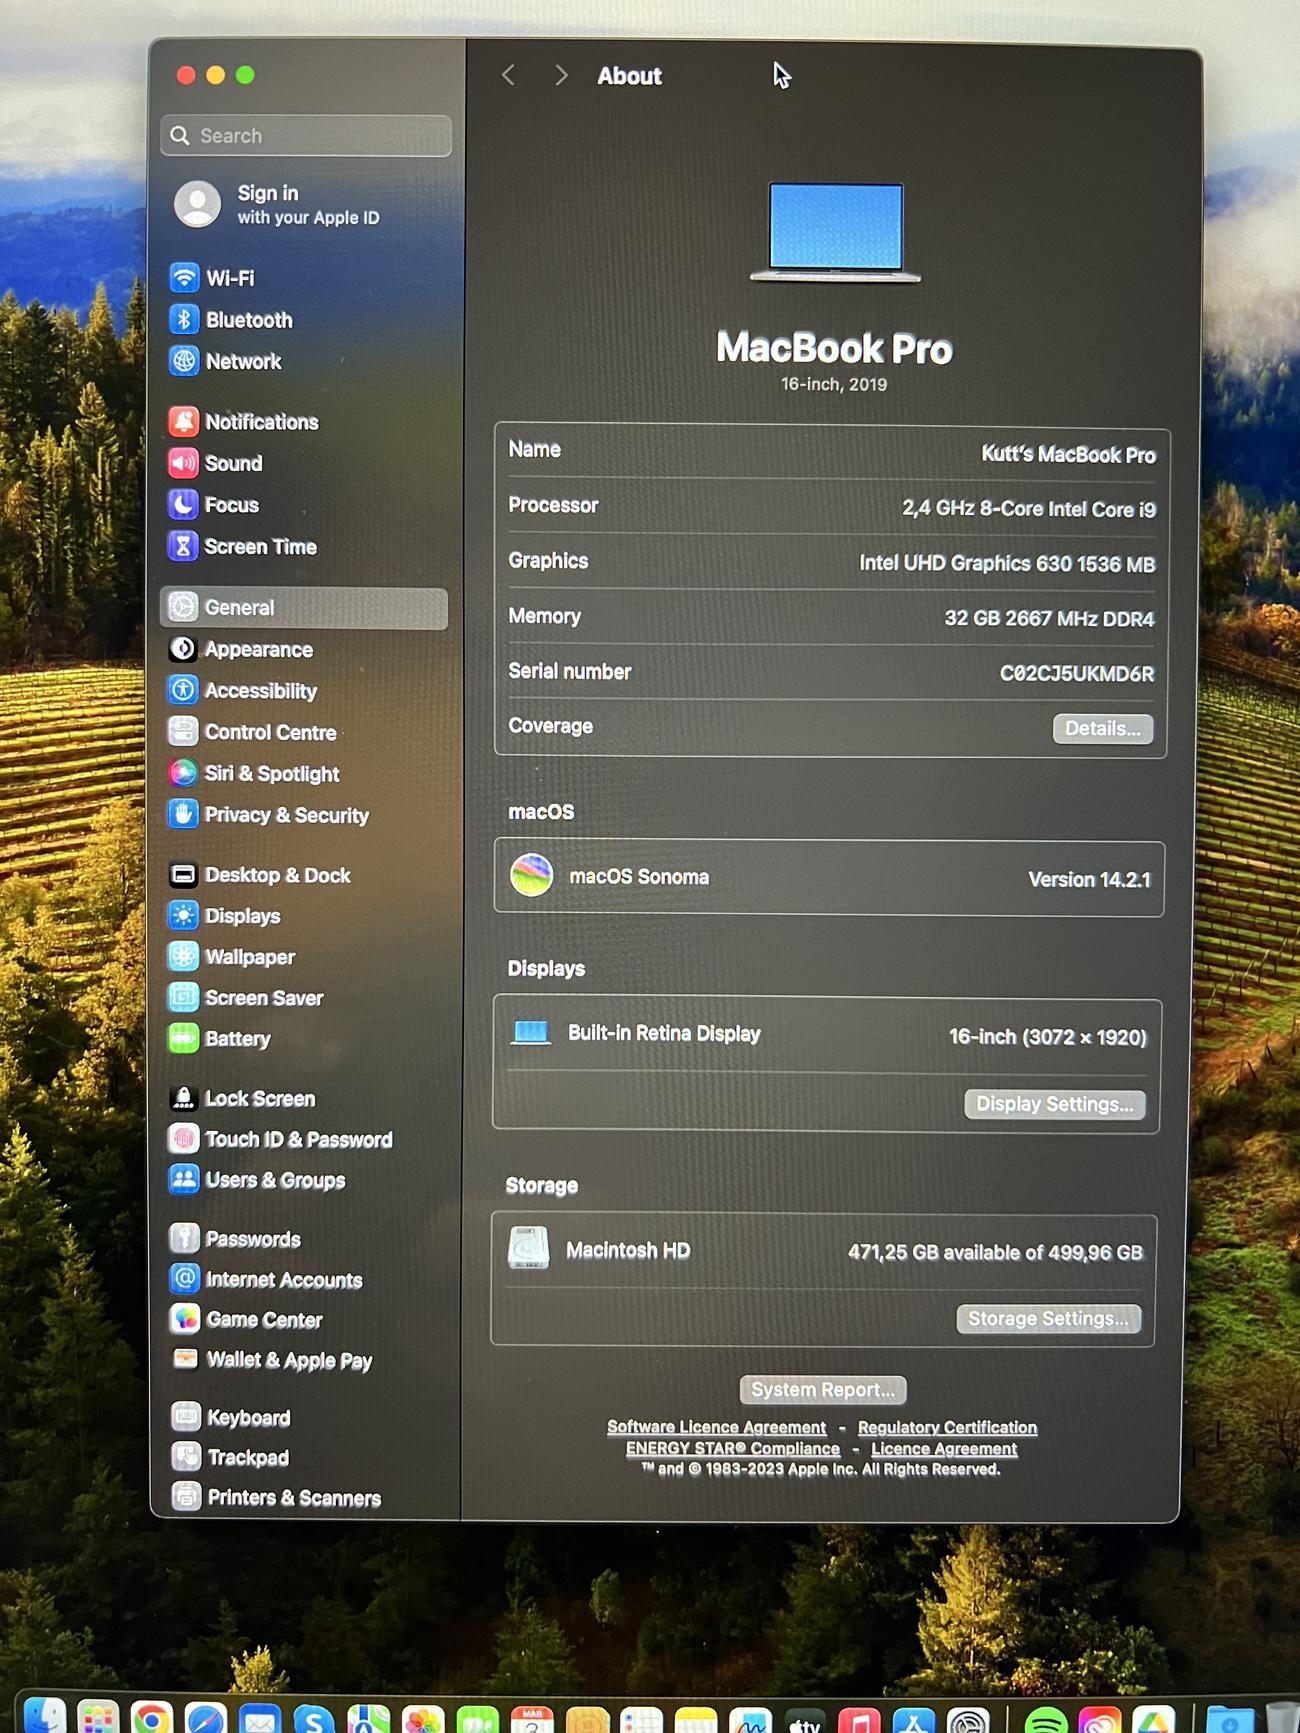
Task: Click the System Report button
Action: point(823,1390)
